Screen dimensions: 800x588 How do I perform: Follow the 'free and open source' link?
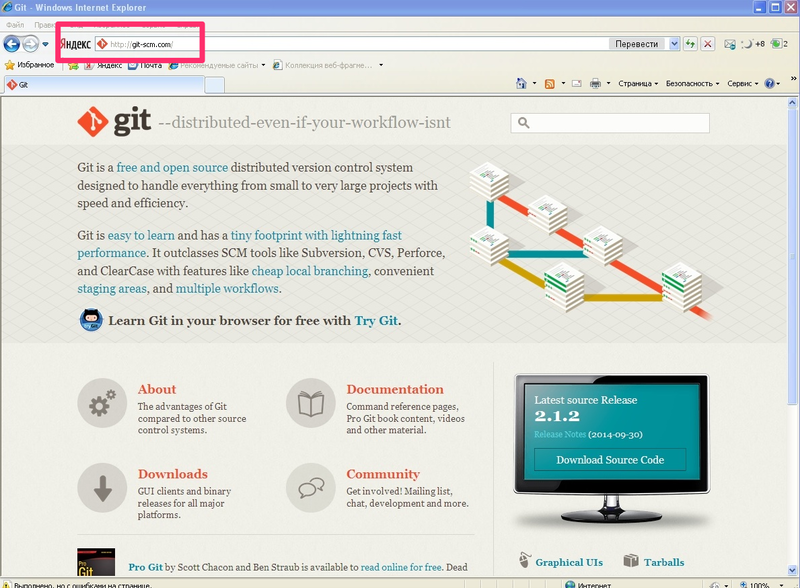coord(172,167)
